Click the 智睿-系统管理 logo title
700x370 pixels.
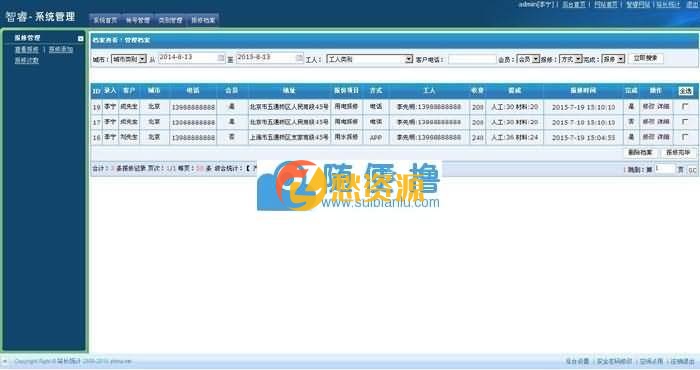[40, 17]
